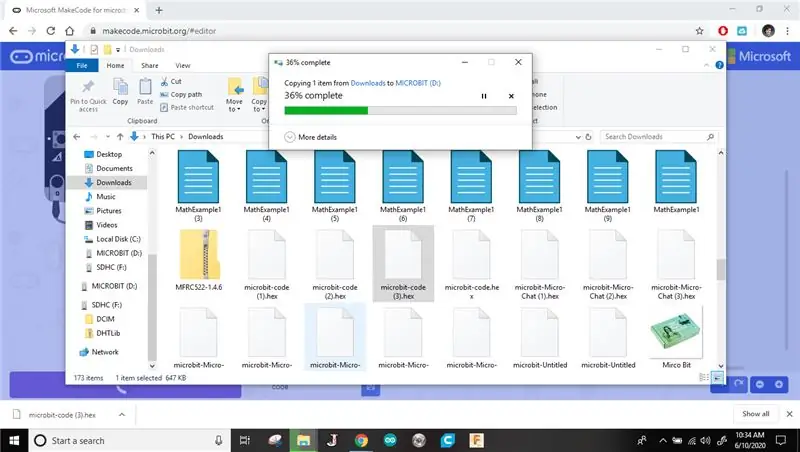Expand More details in copy dialog
Image resolution: width=800 pixels, height=452 pixels.
[x=311, y=137]
